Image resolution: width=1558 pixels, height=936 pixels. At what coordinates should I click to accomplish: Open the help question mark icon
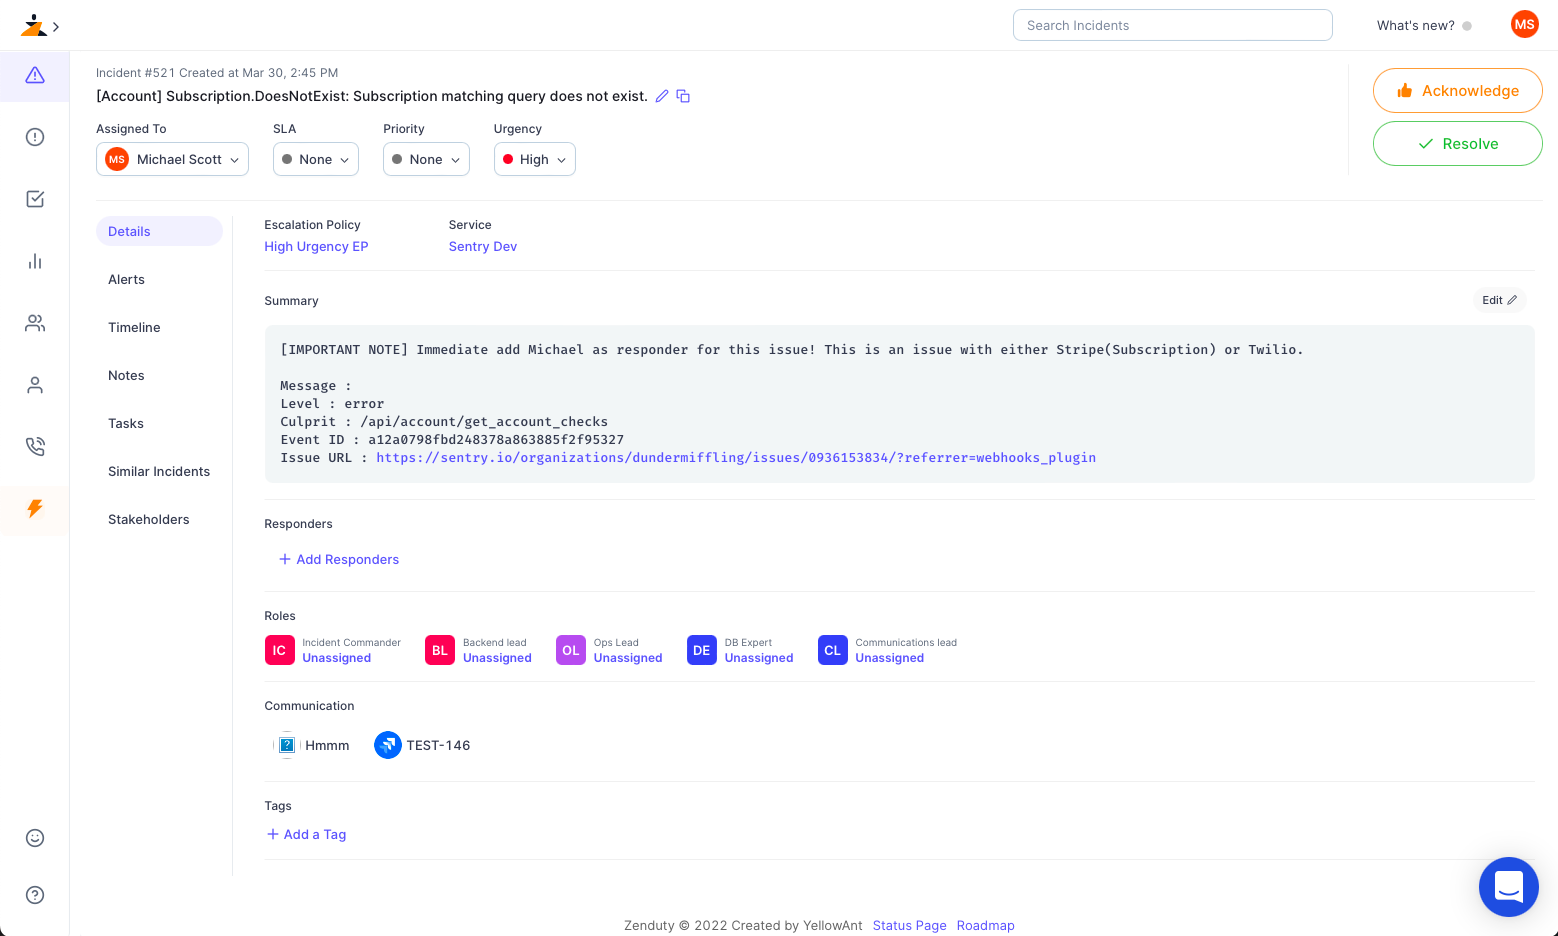(x=35, y=895)
